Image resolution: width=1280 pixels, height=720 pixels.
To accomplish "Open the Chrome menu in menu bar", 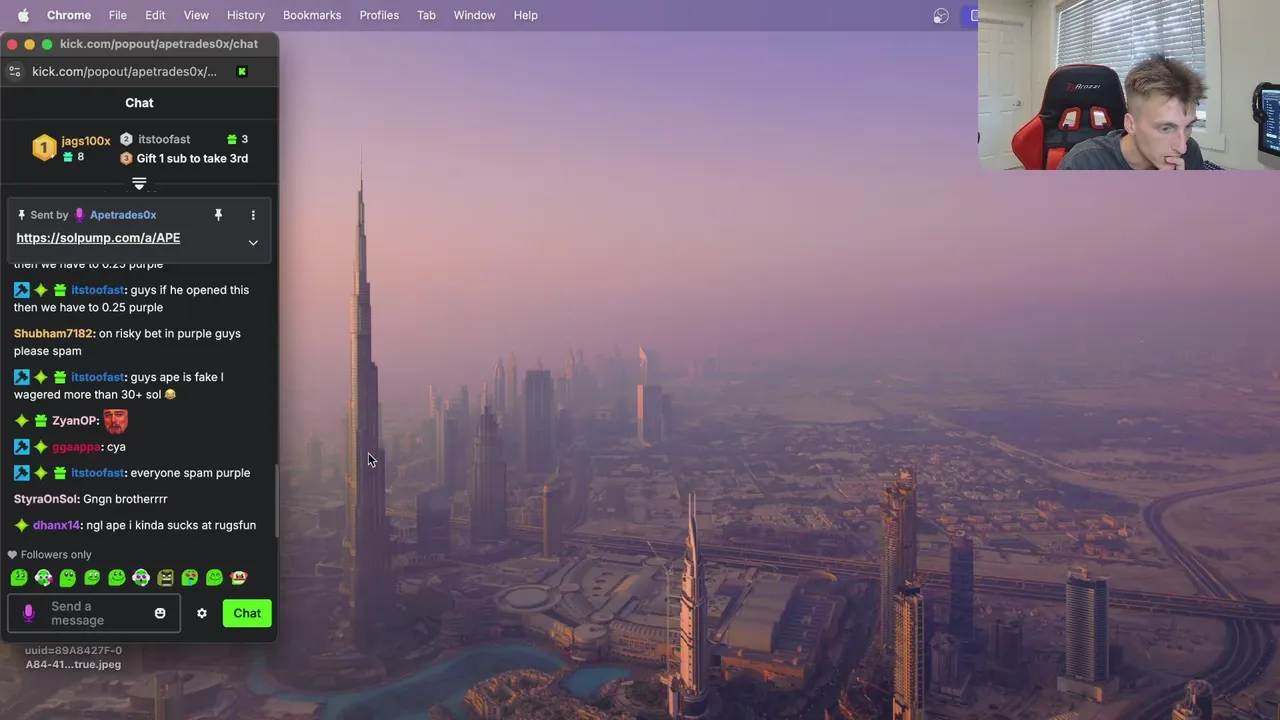I will pos(69,15).
